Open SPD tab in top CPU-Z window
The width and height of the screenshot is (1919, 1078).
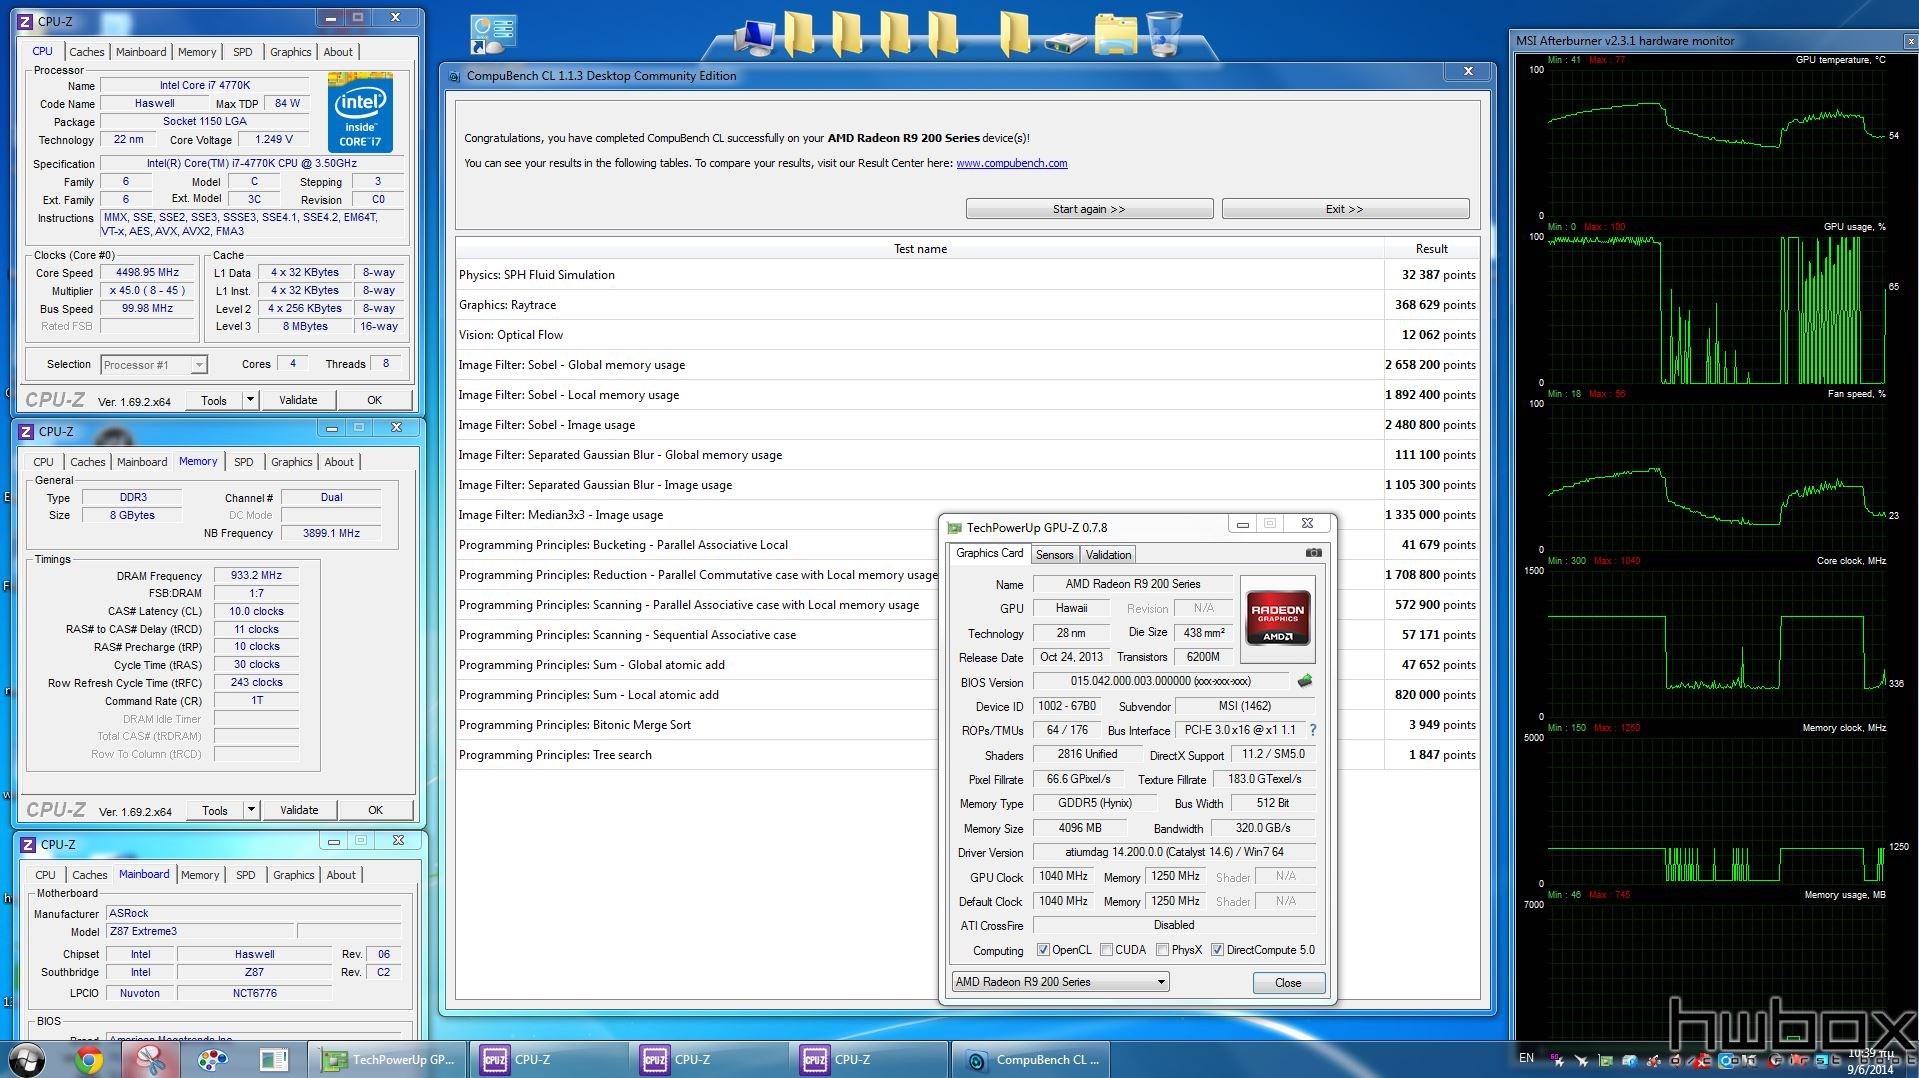[x=243, y=52]
